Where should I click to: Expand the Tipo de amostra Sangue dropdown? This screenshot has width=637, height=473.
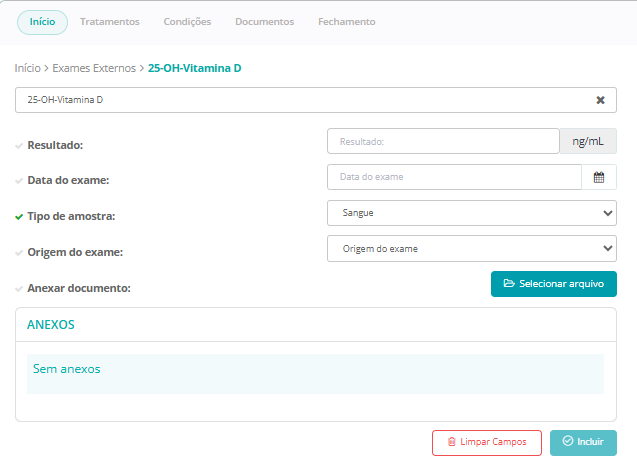[x=471, y=212]
